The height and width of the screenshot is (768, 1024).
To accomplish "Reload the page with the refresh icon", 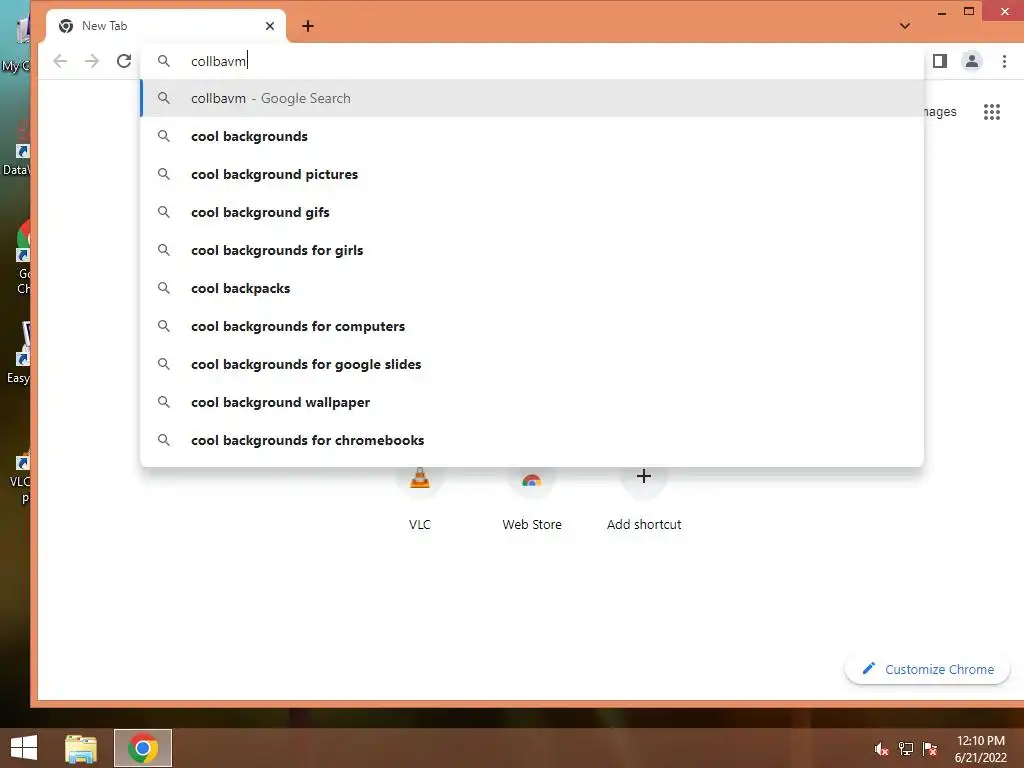I will [124, 61].
